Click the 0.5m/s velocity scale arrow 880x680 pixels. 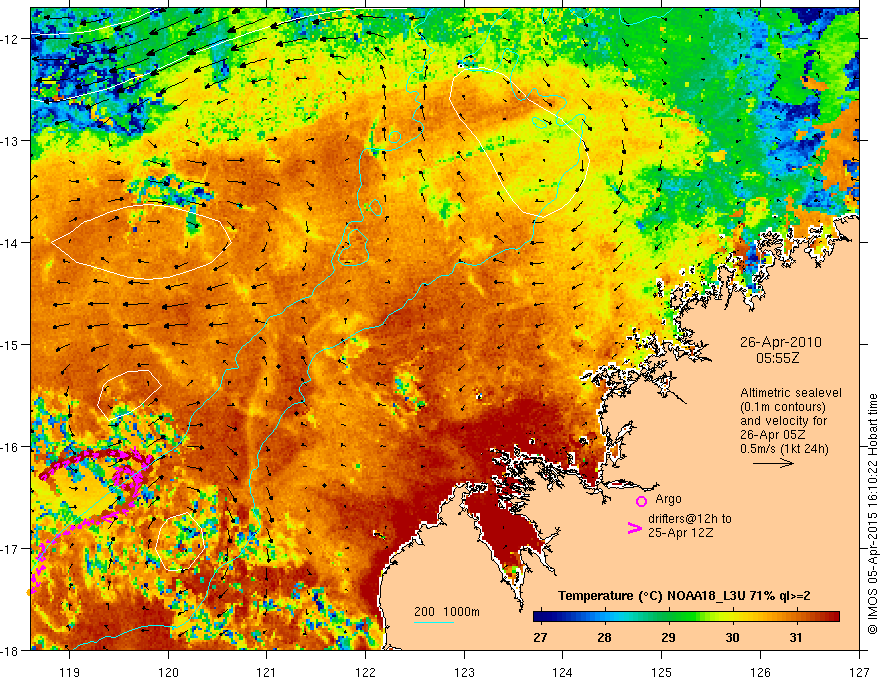(773, 463)
